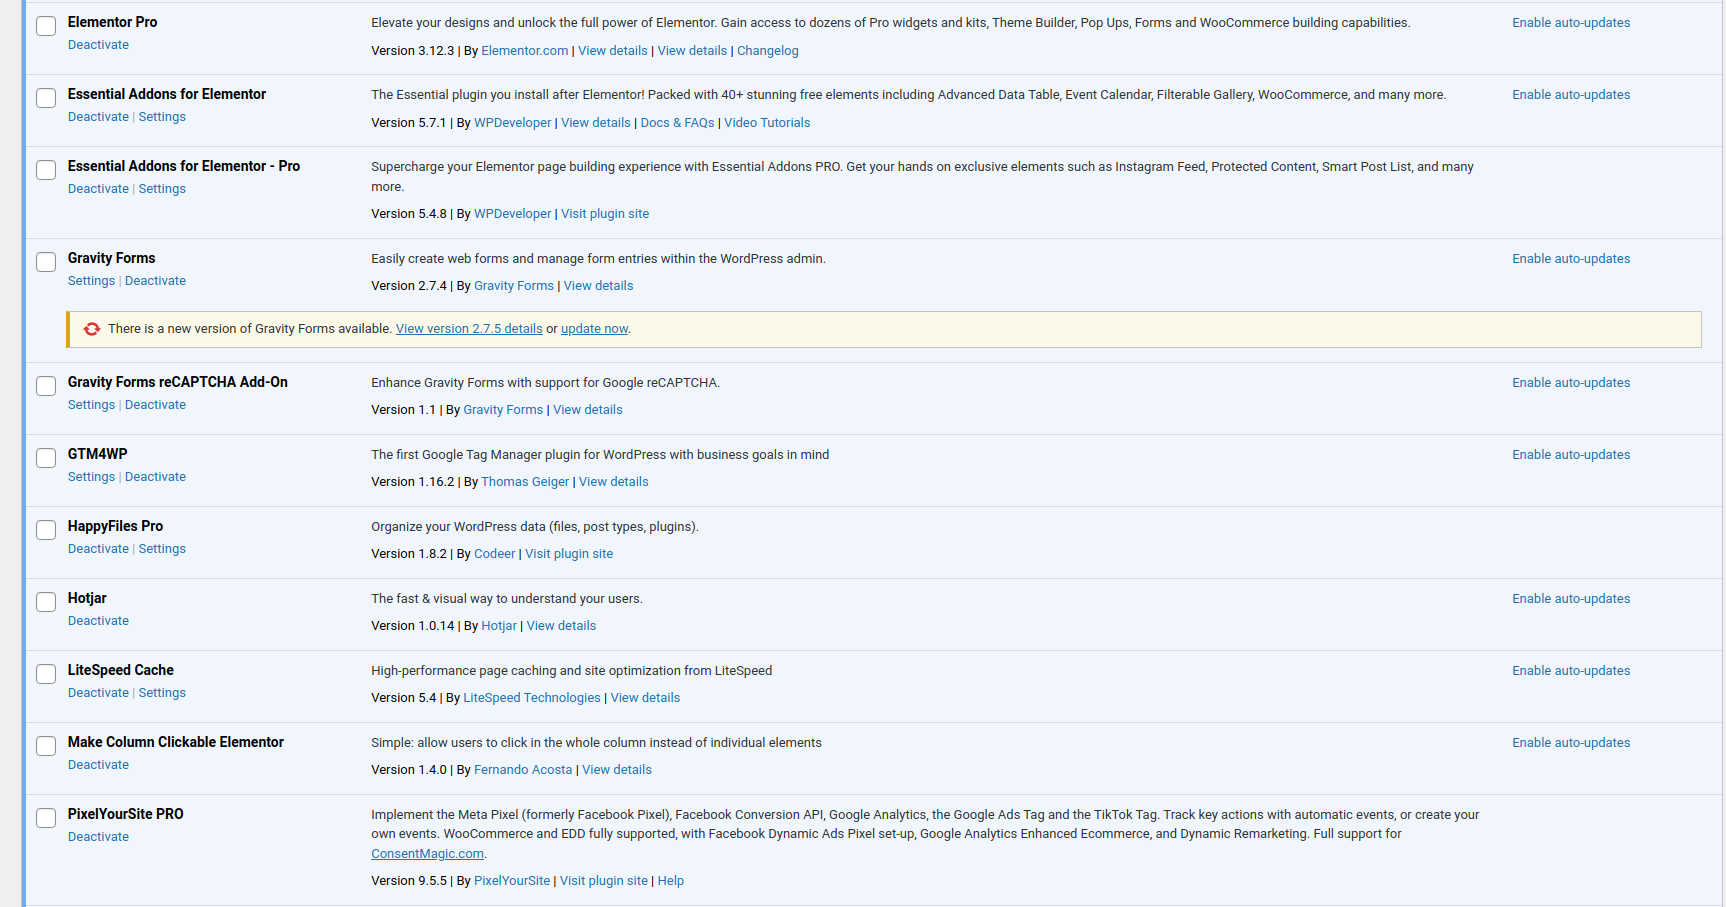Check the GTM4WP plugin checkbox

coord(46,458)
